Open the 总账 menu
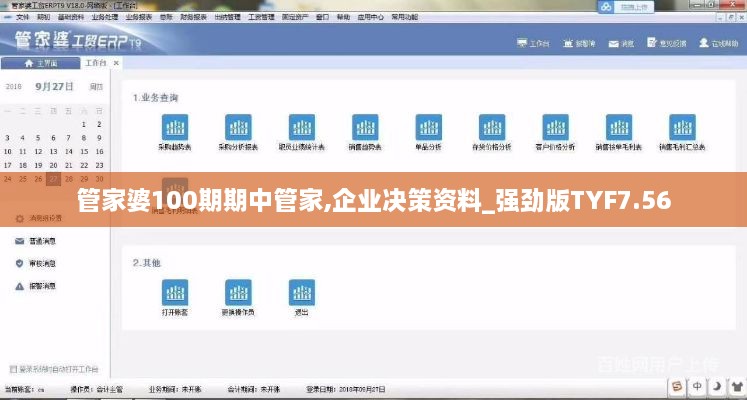 click(166, 17)
